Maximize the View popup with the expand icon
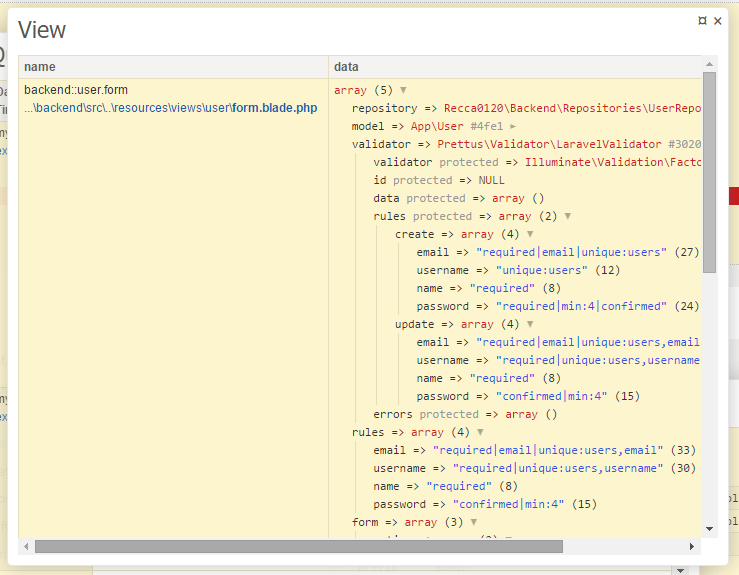739x575 pixels. (x=702, y=20)
